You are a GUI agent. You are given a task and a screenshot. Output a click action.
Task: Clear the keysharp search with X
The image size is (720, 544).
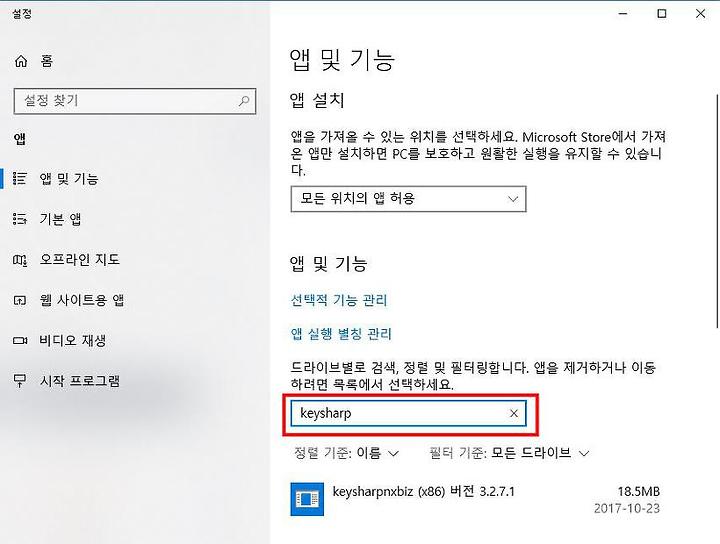click(514, 413)
